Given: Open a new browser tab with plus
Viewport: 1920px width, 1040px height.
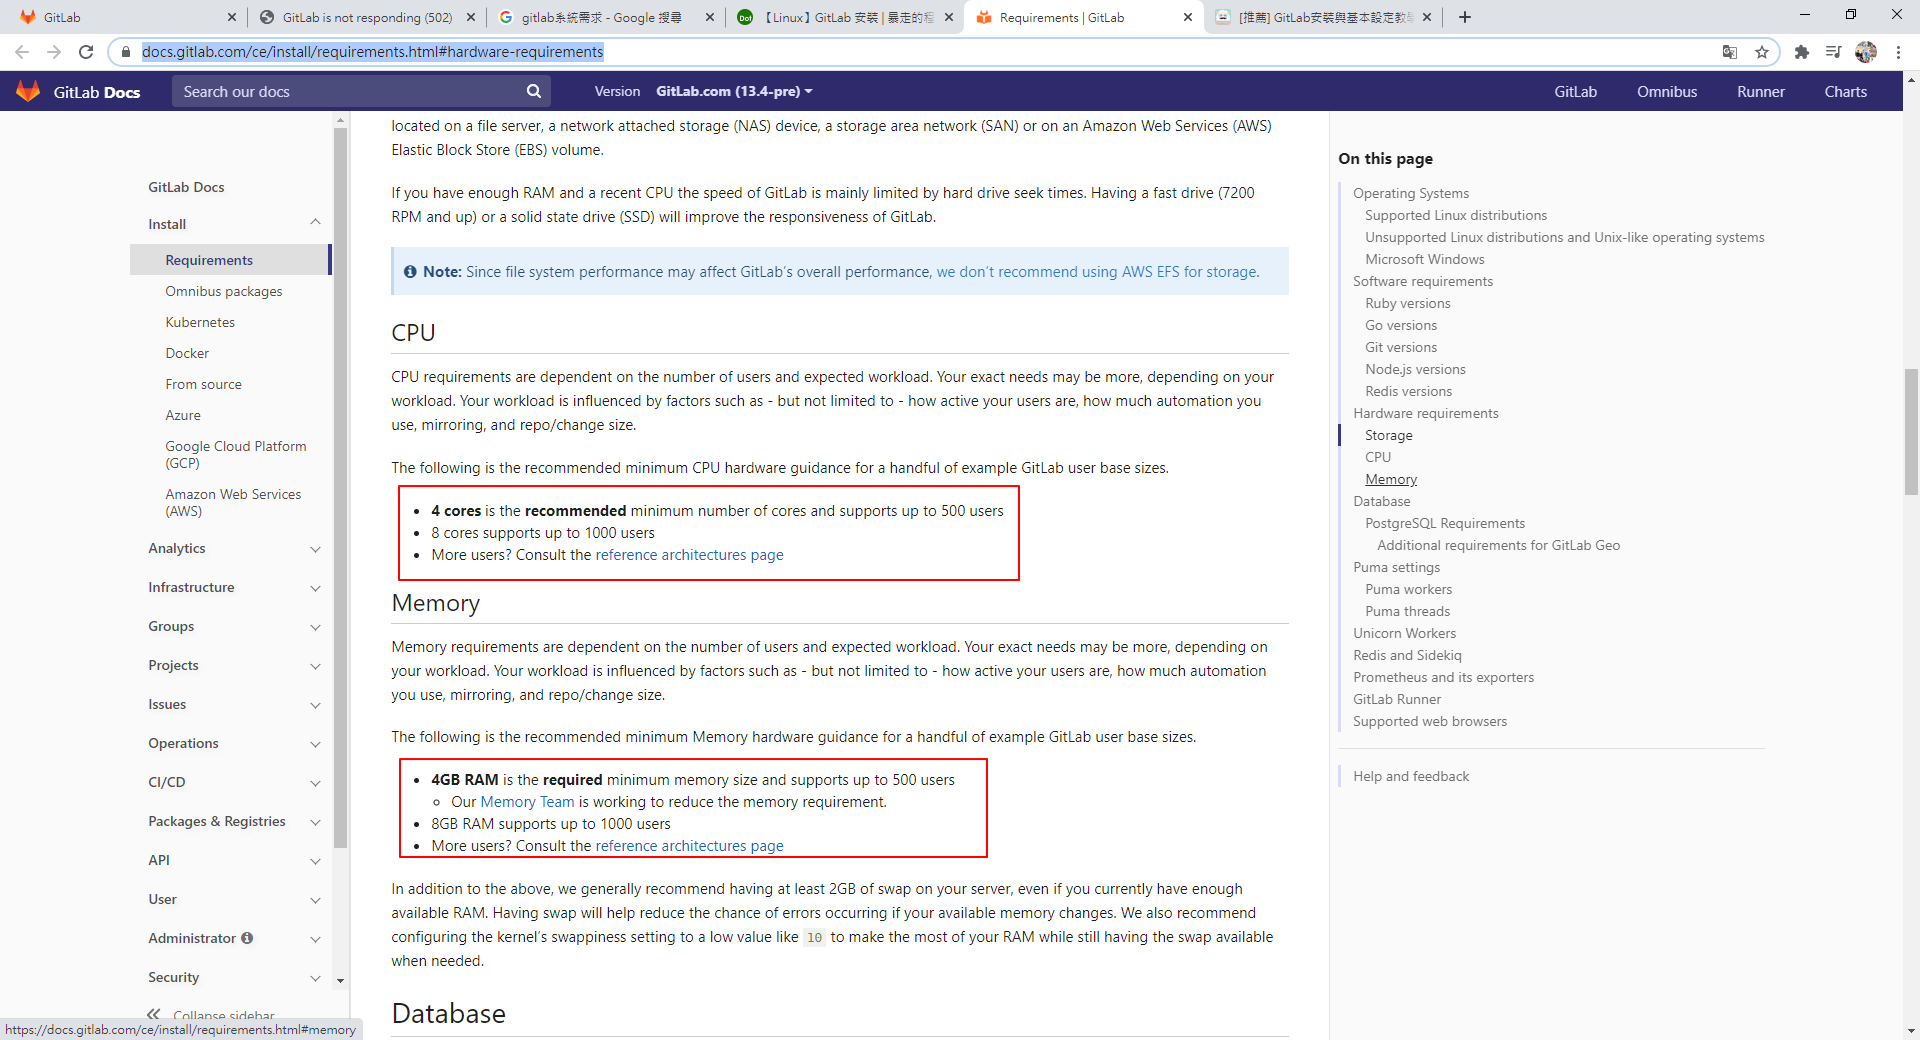Looking at the screenshot, I should point(1465,17).
